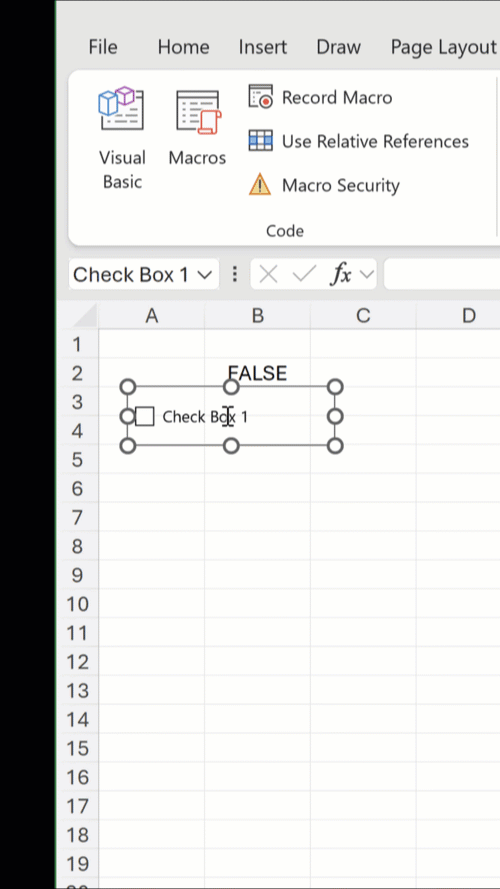The image size is (500, 889).
Task: Click the formula bar options dots
Action: 235,275
